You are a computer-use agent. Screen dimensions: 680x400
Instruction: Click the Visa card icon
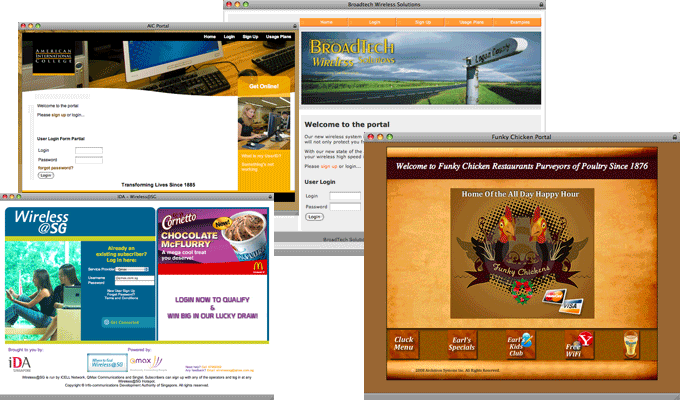pos(571,305)
